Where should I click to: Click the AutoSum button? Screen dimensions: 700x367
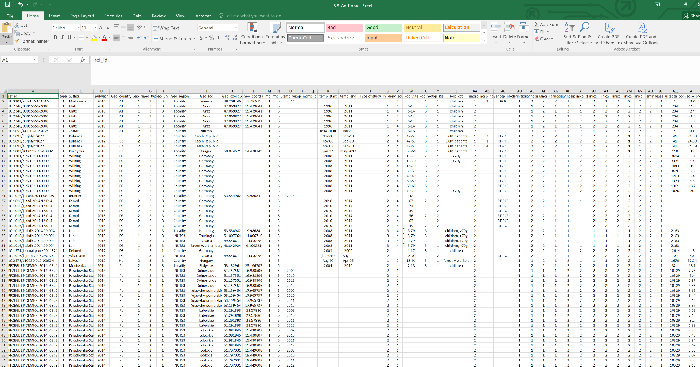(546, 25)
